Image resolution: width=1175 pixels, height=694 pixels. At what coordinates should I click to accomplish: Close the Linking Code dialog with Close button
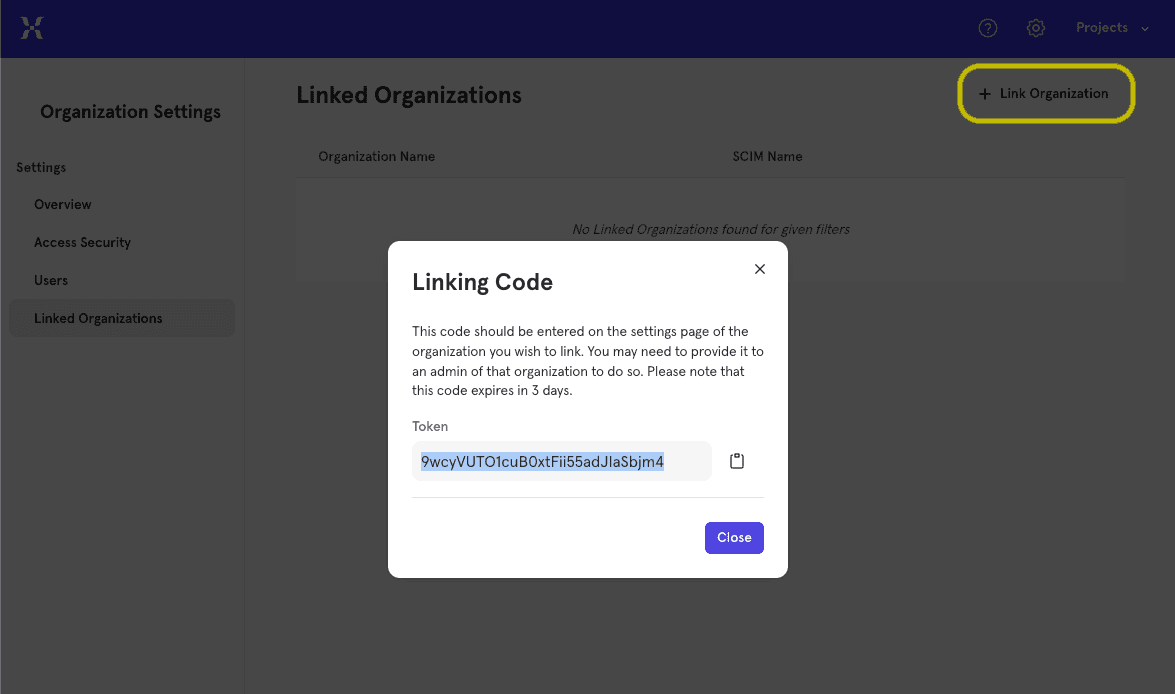(x=734, y=537)
